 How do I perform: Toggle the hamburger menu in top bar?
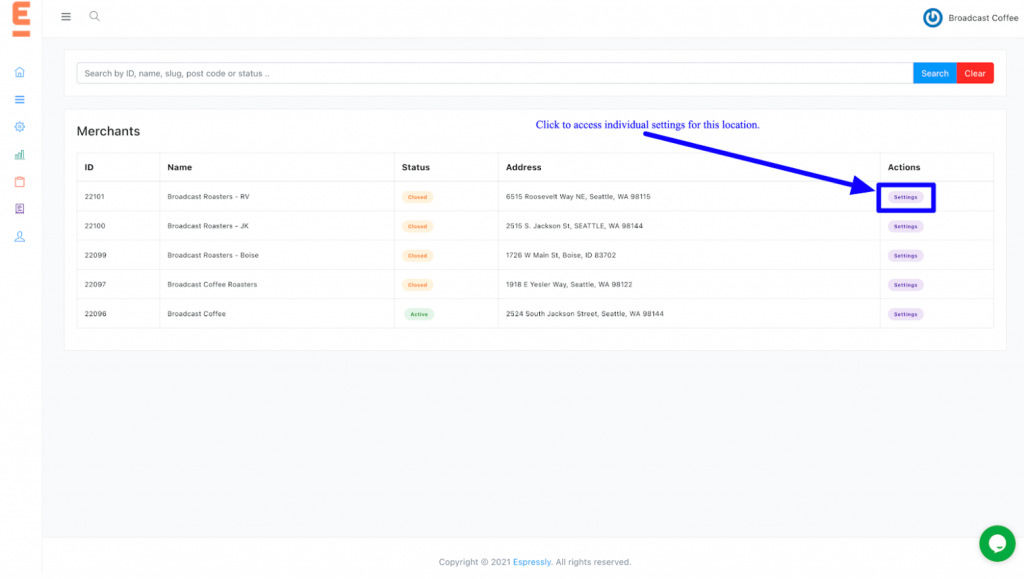click(x=66, y=17)
